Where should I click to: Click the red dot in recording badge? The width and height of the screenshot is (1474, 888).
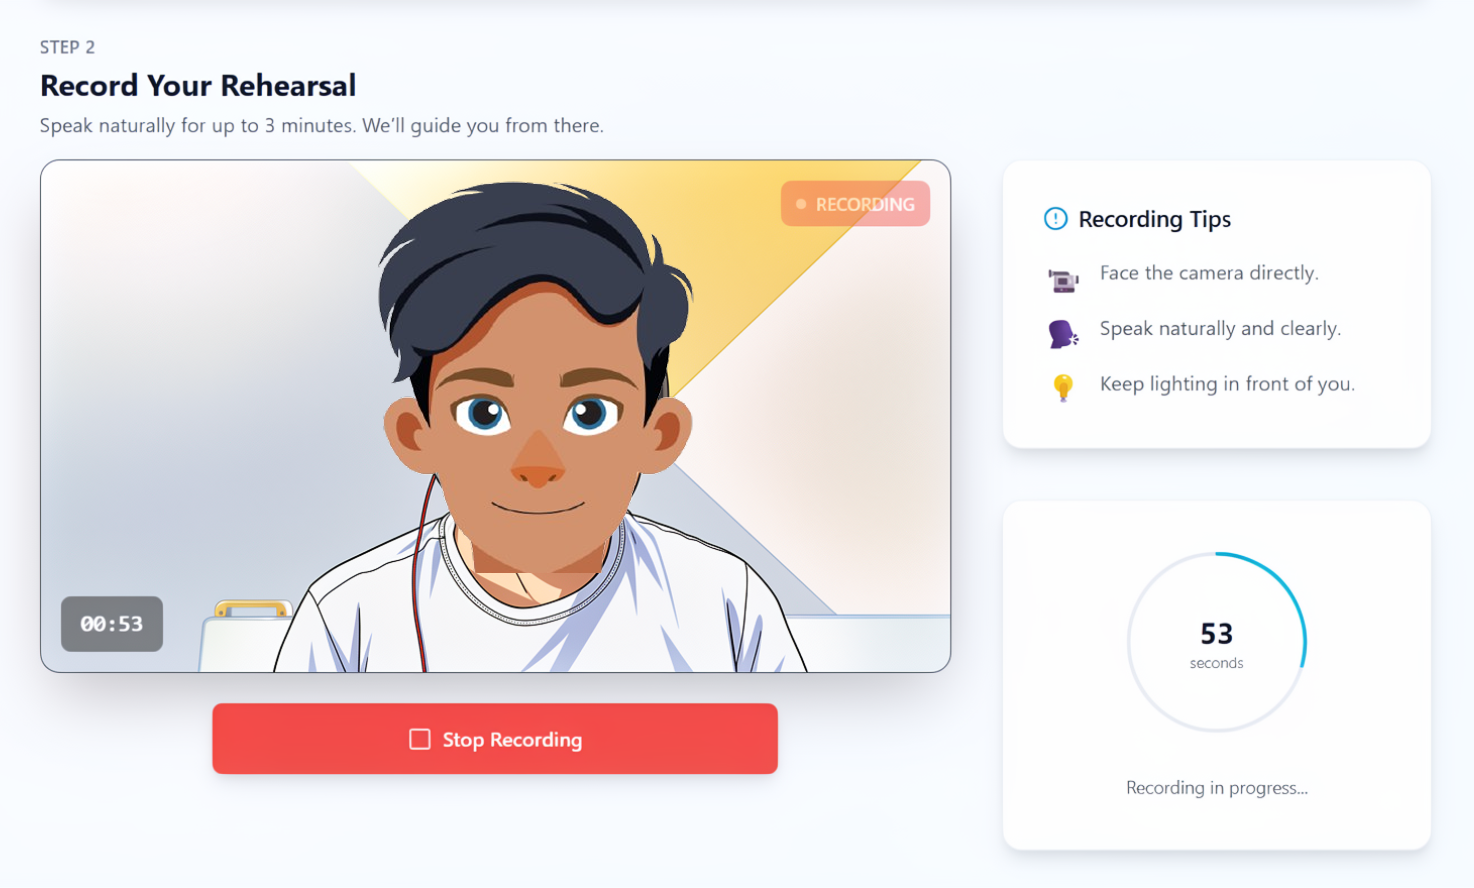(801, 204)
